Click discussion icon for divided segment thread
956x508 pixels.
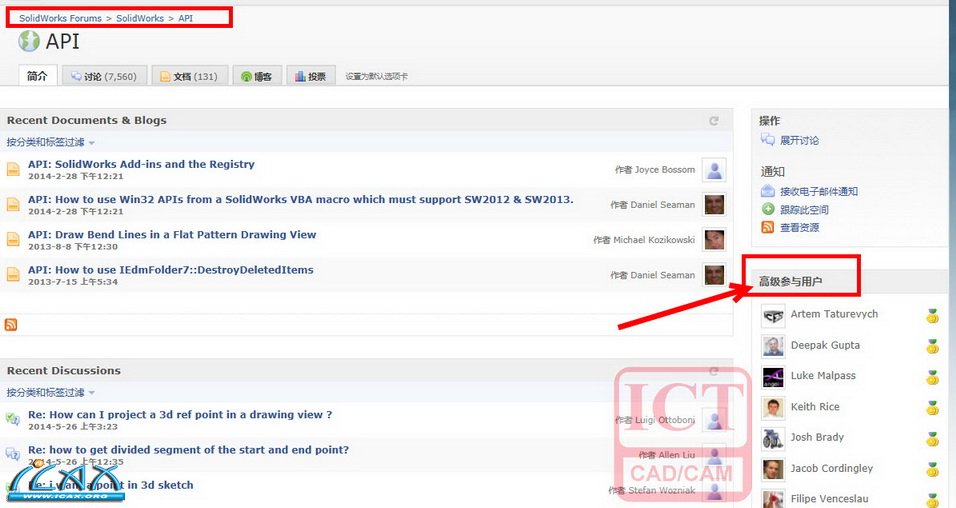point(13,454)
